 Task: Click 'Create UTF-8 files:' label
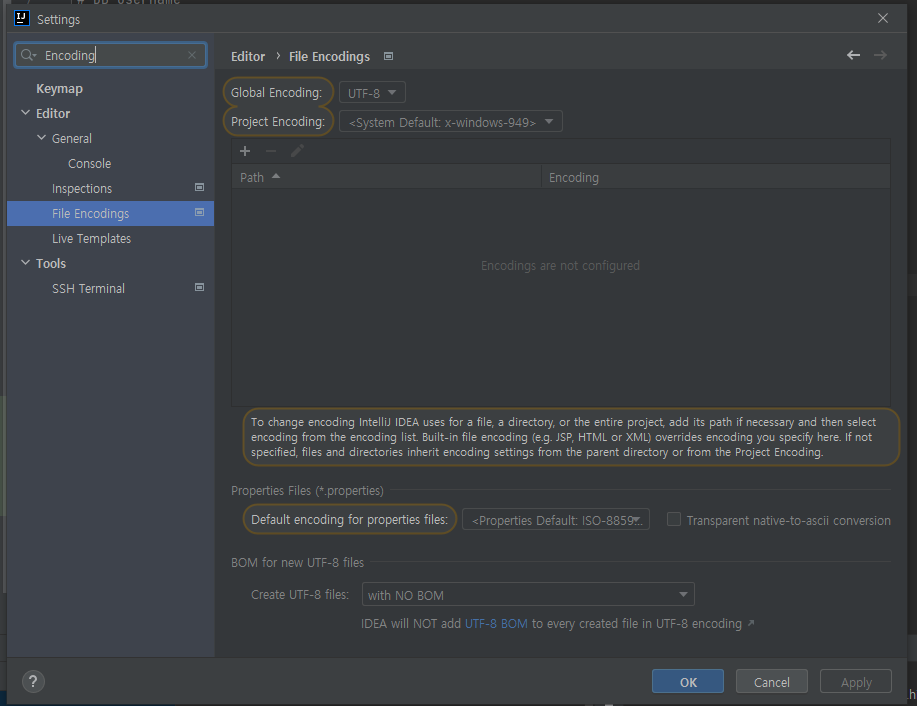click(299, 594)
